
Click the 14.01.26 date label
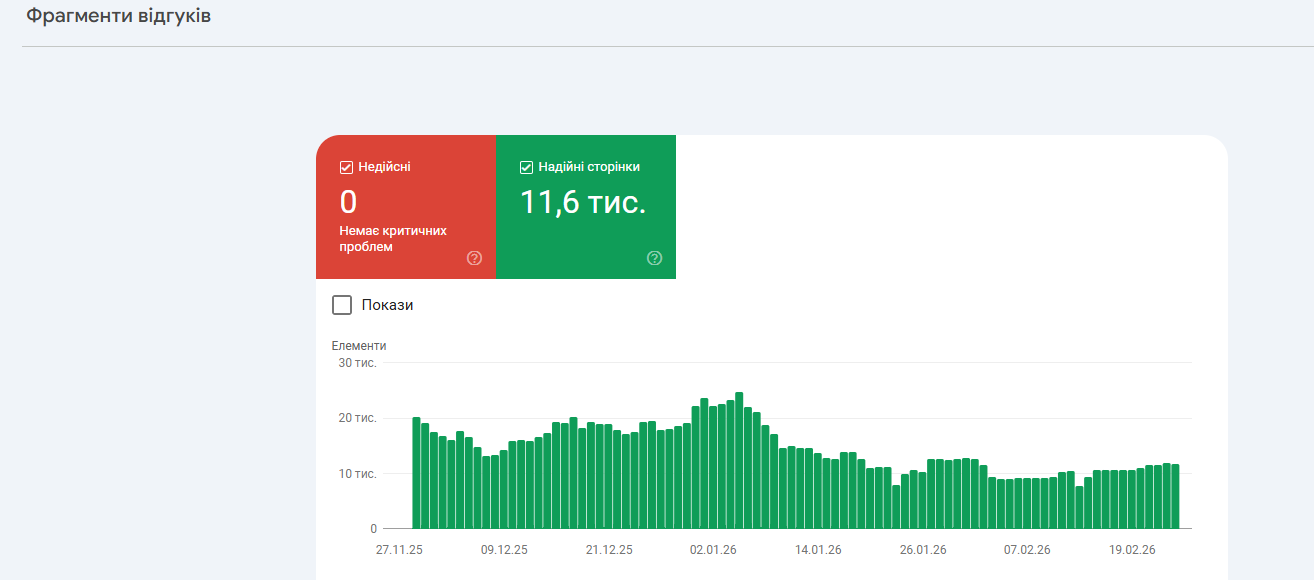(818, 550)
